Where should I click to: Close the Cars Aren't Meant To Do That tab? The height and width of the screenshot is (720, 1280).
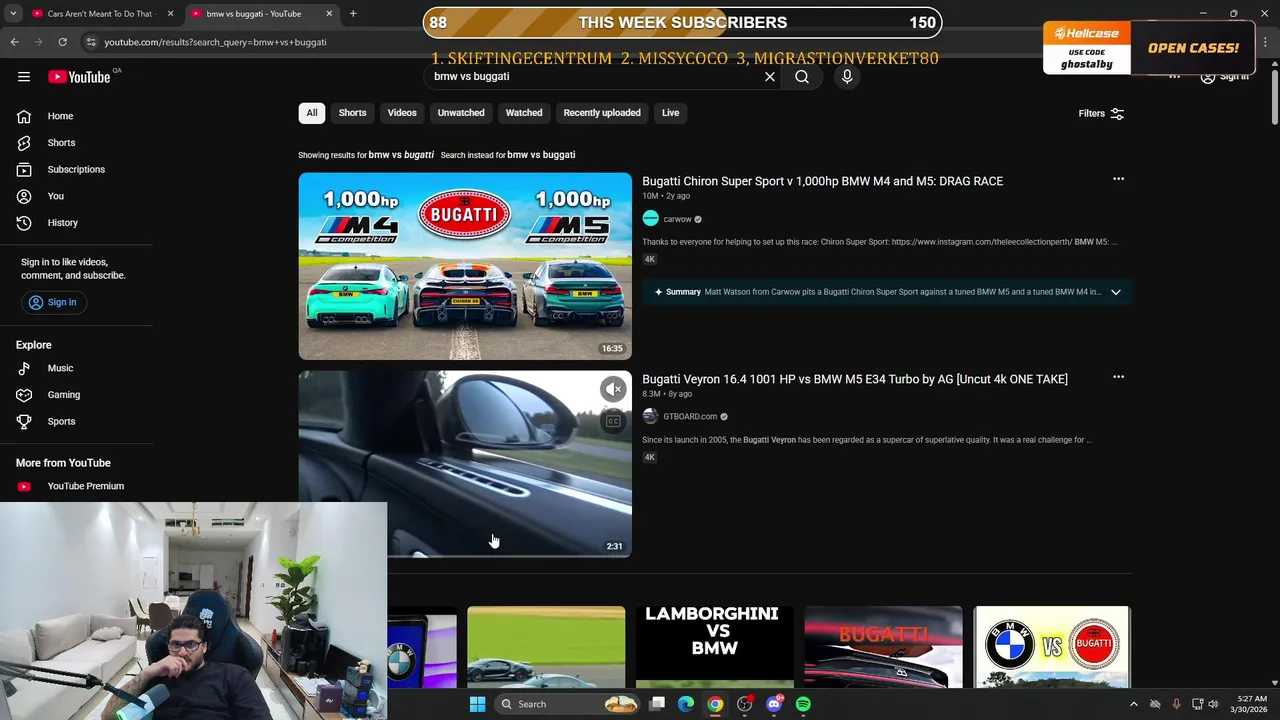point(170,14)
